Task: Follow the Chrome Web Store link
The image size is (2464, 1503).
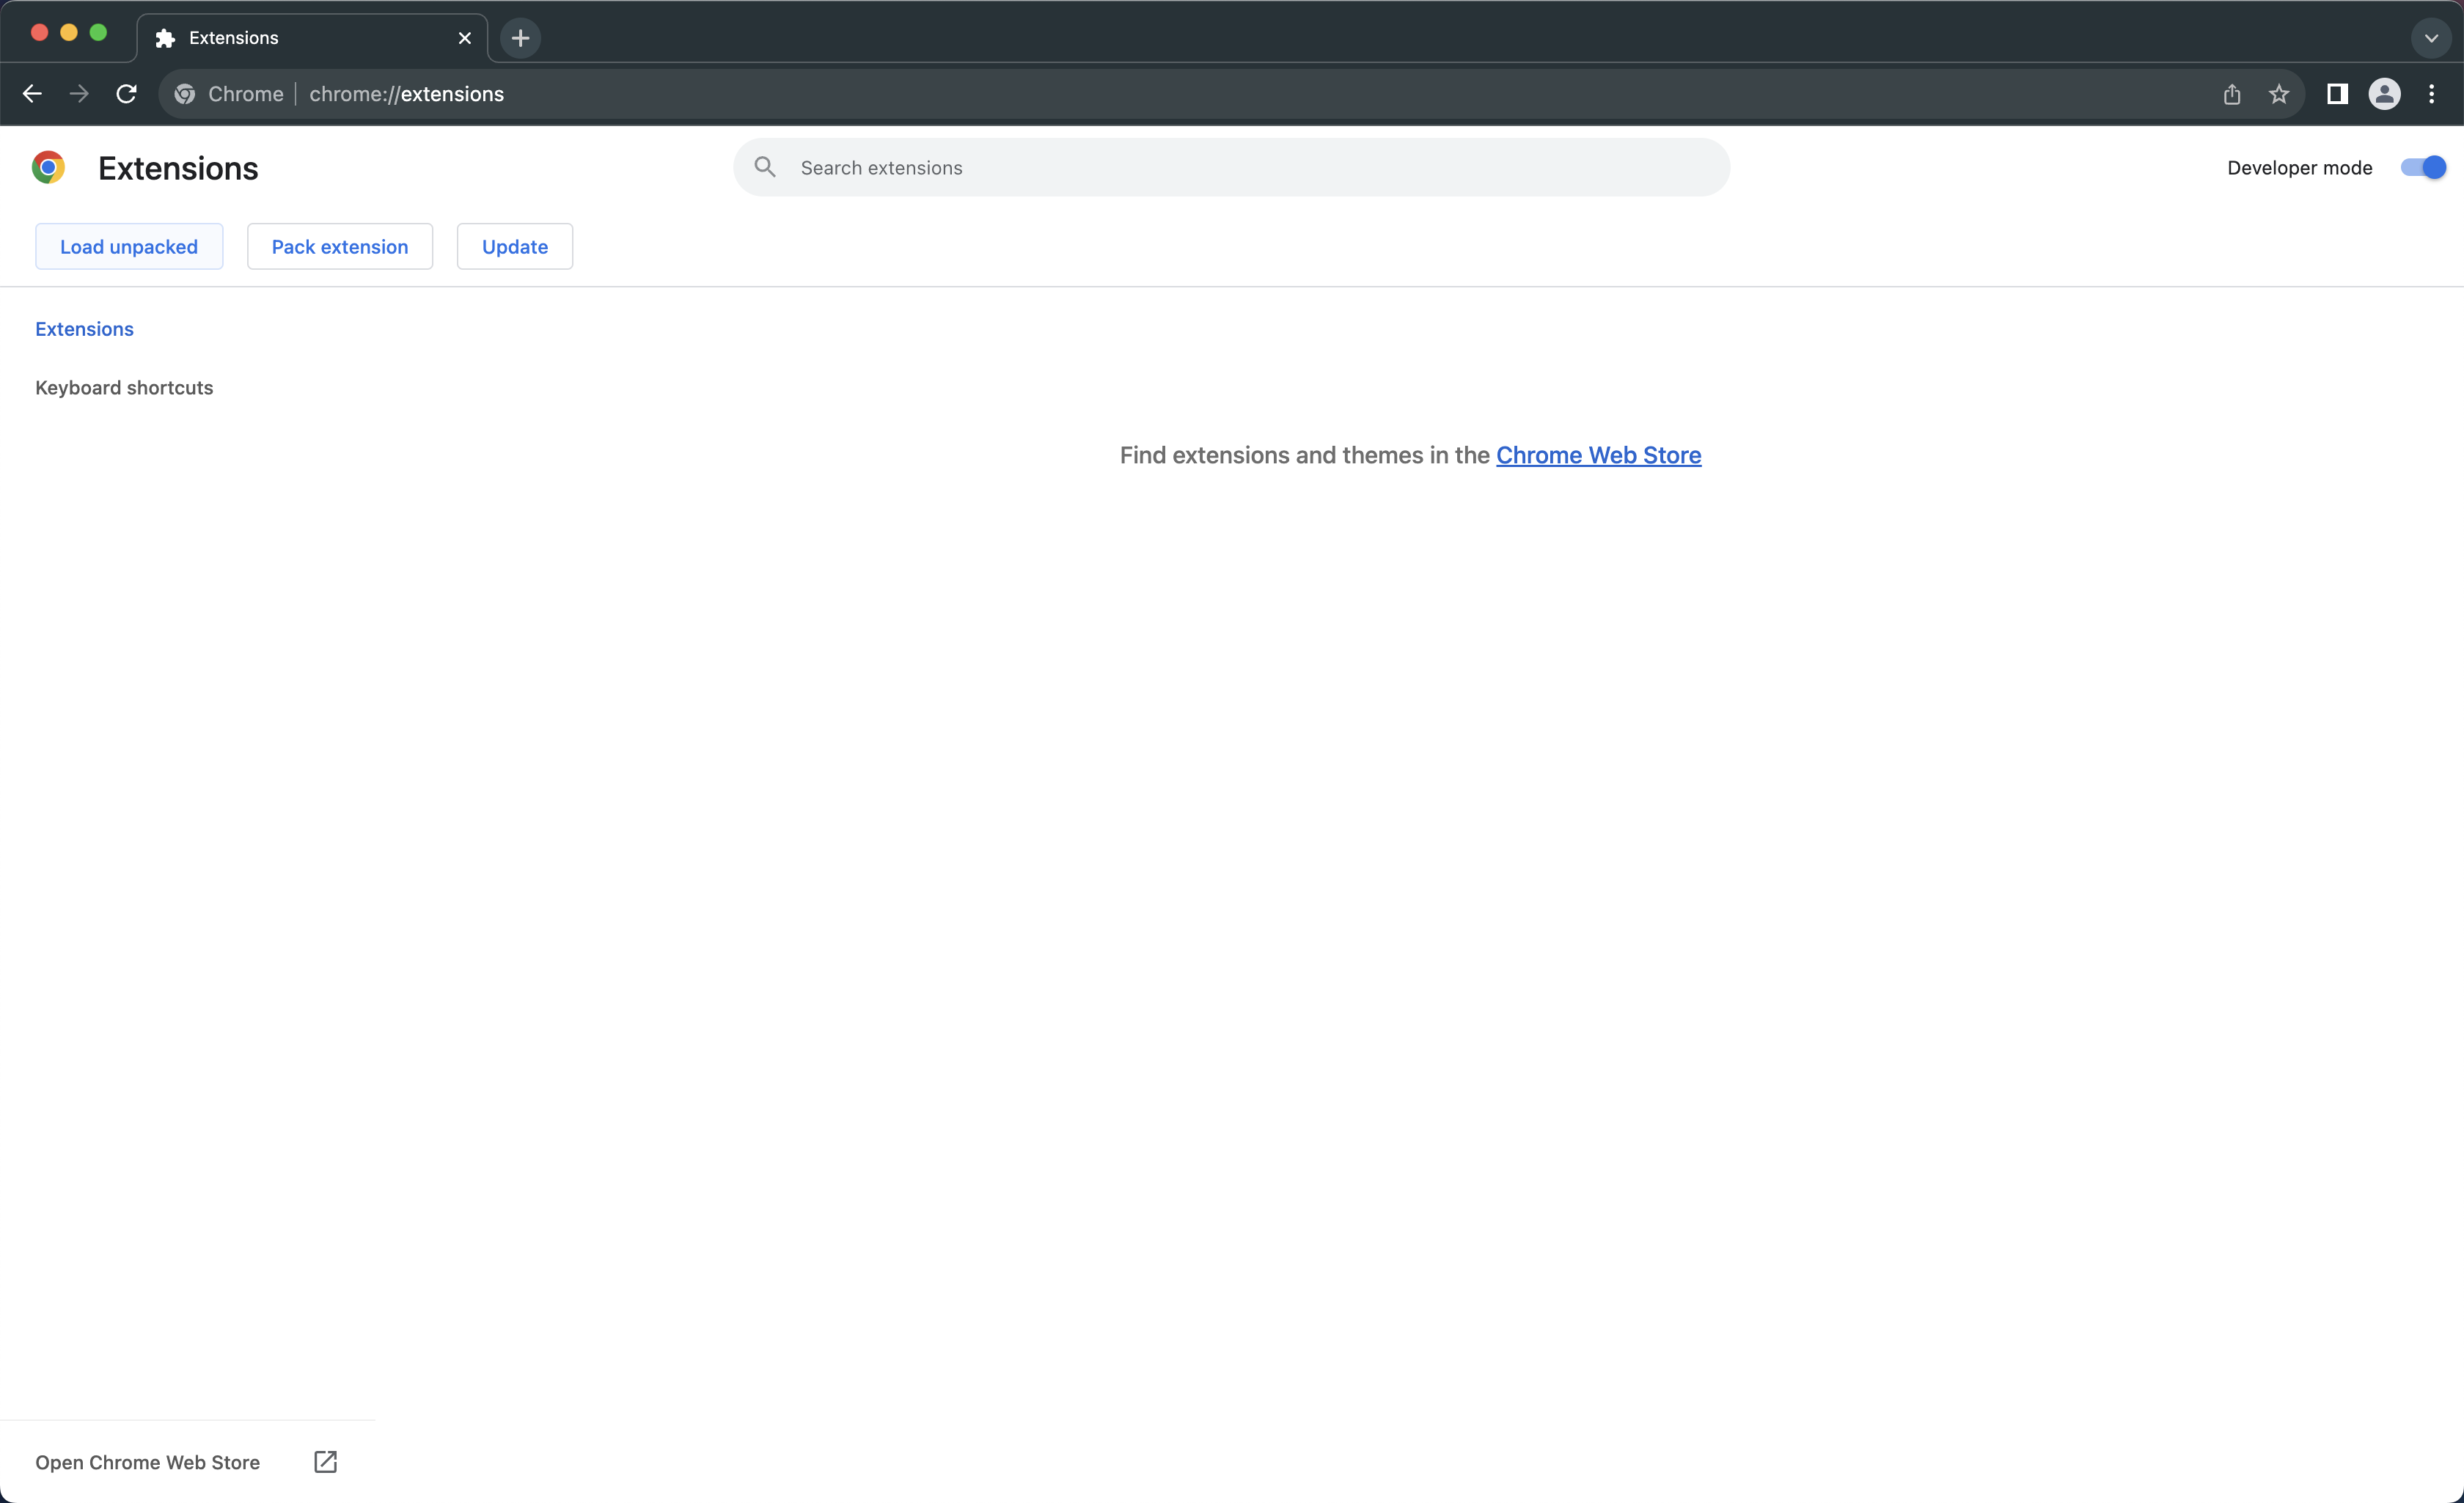Action: pos(1597,455)
